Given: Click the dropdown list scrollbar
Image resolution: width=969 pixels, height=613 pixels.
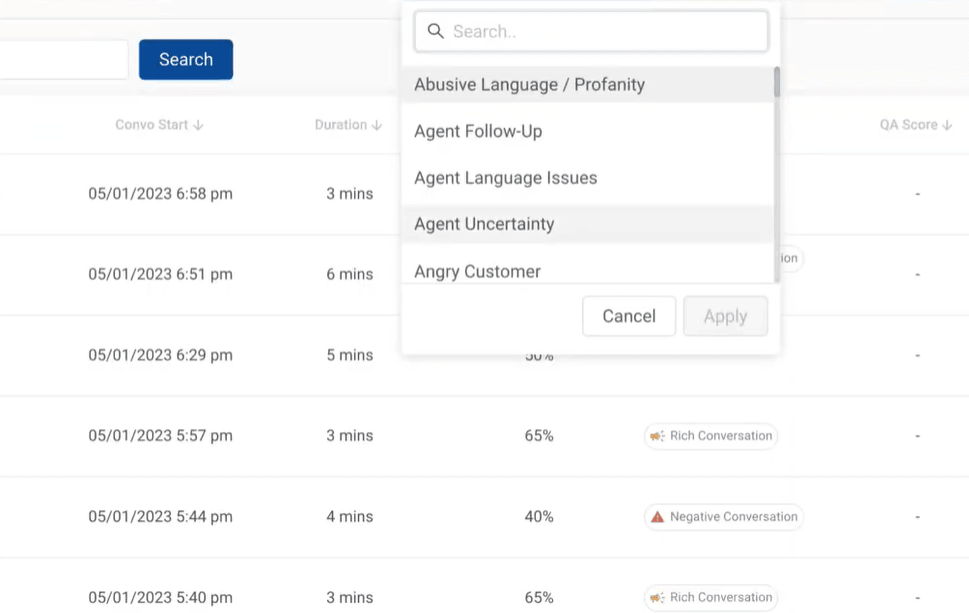Looking at the screenshot, I should pos(777,82).
